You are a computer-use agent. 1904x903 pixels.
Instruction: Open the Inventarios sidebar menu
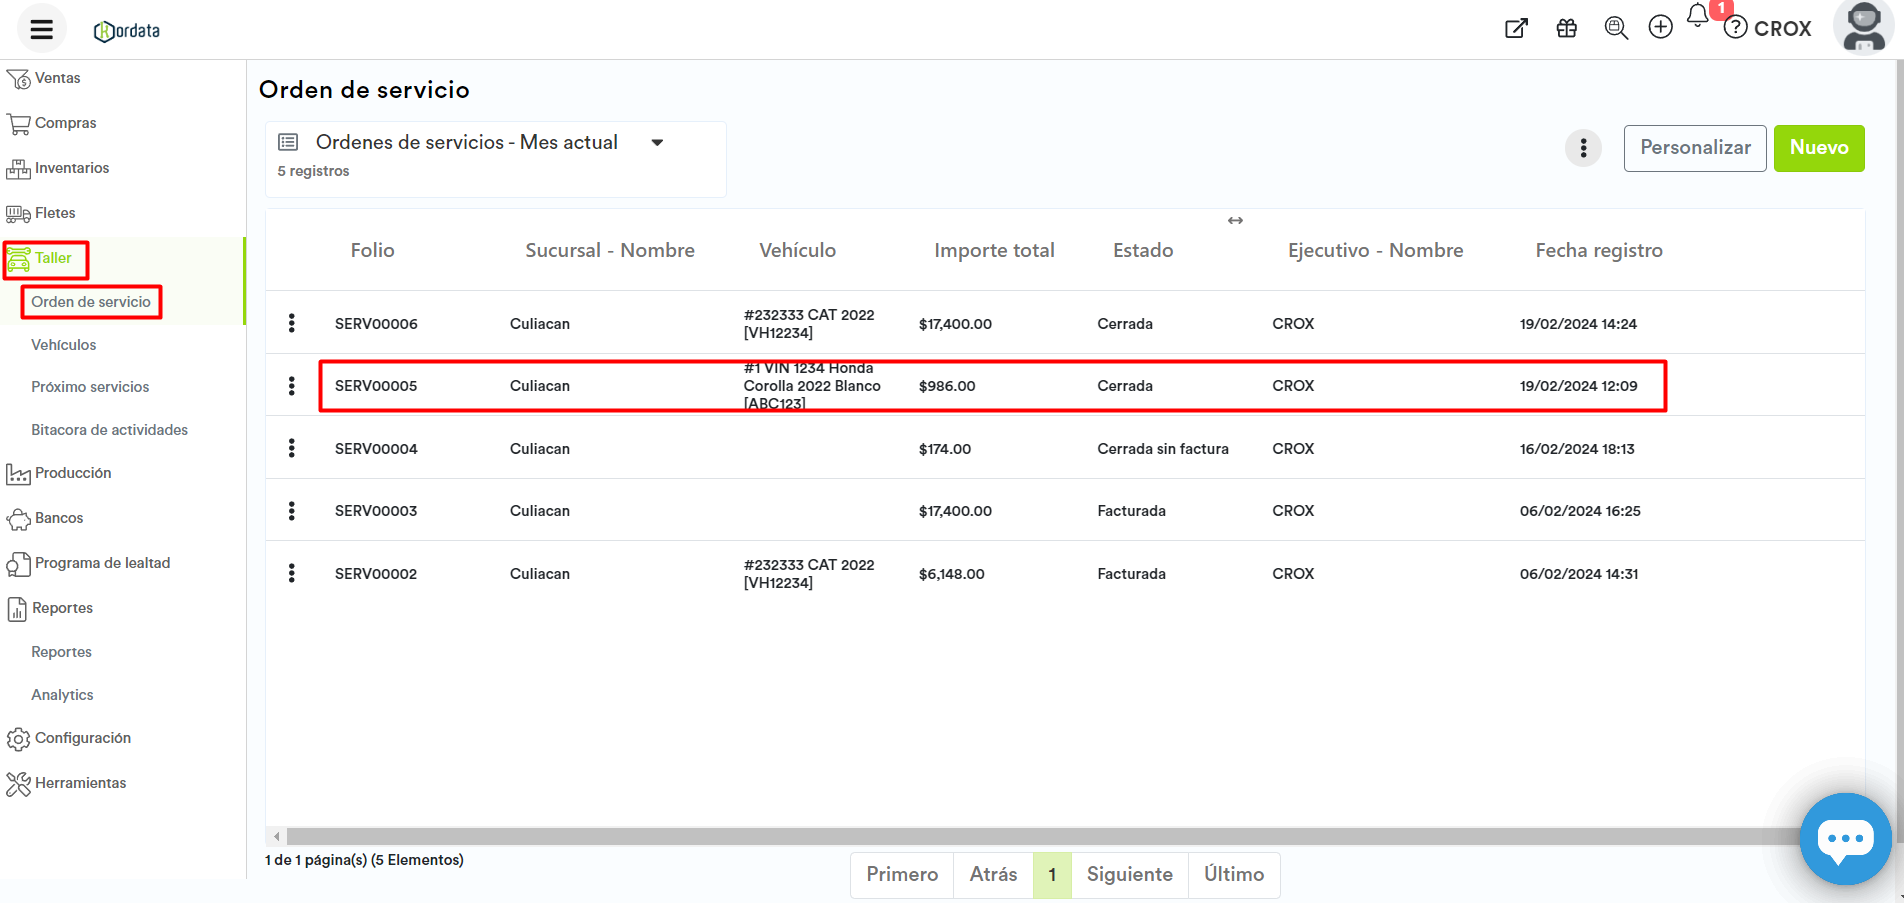[71, 168]
